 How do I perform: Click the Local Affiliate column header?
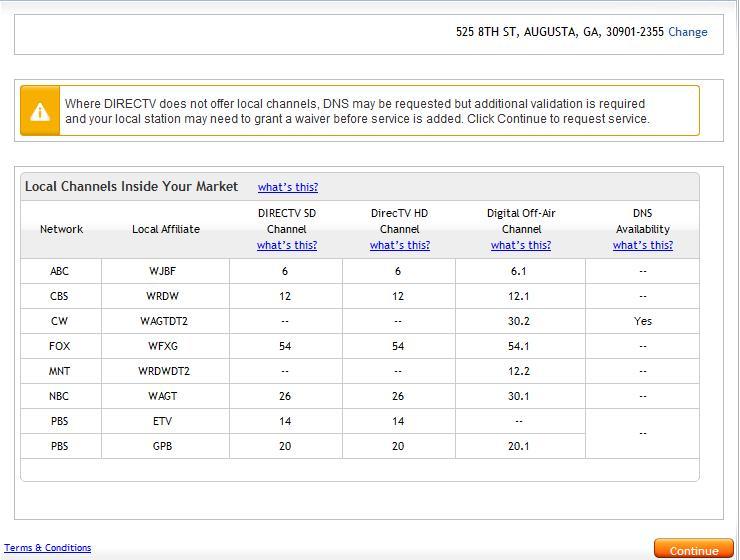[x=166, y=229]
